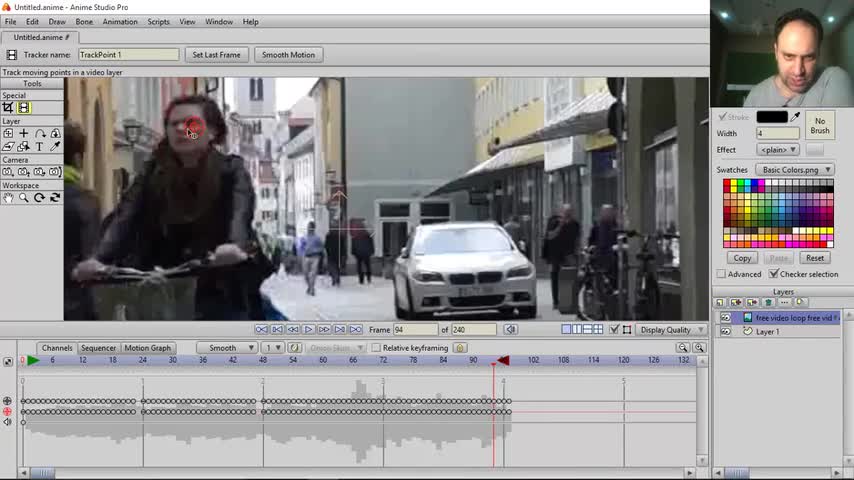Viewport: 854px width, 480px height.
Task: Select the Pan/Tilt Camera tool
Action: tap(56, 172)
